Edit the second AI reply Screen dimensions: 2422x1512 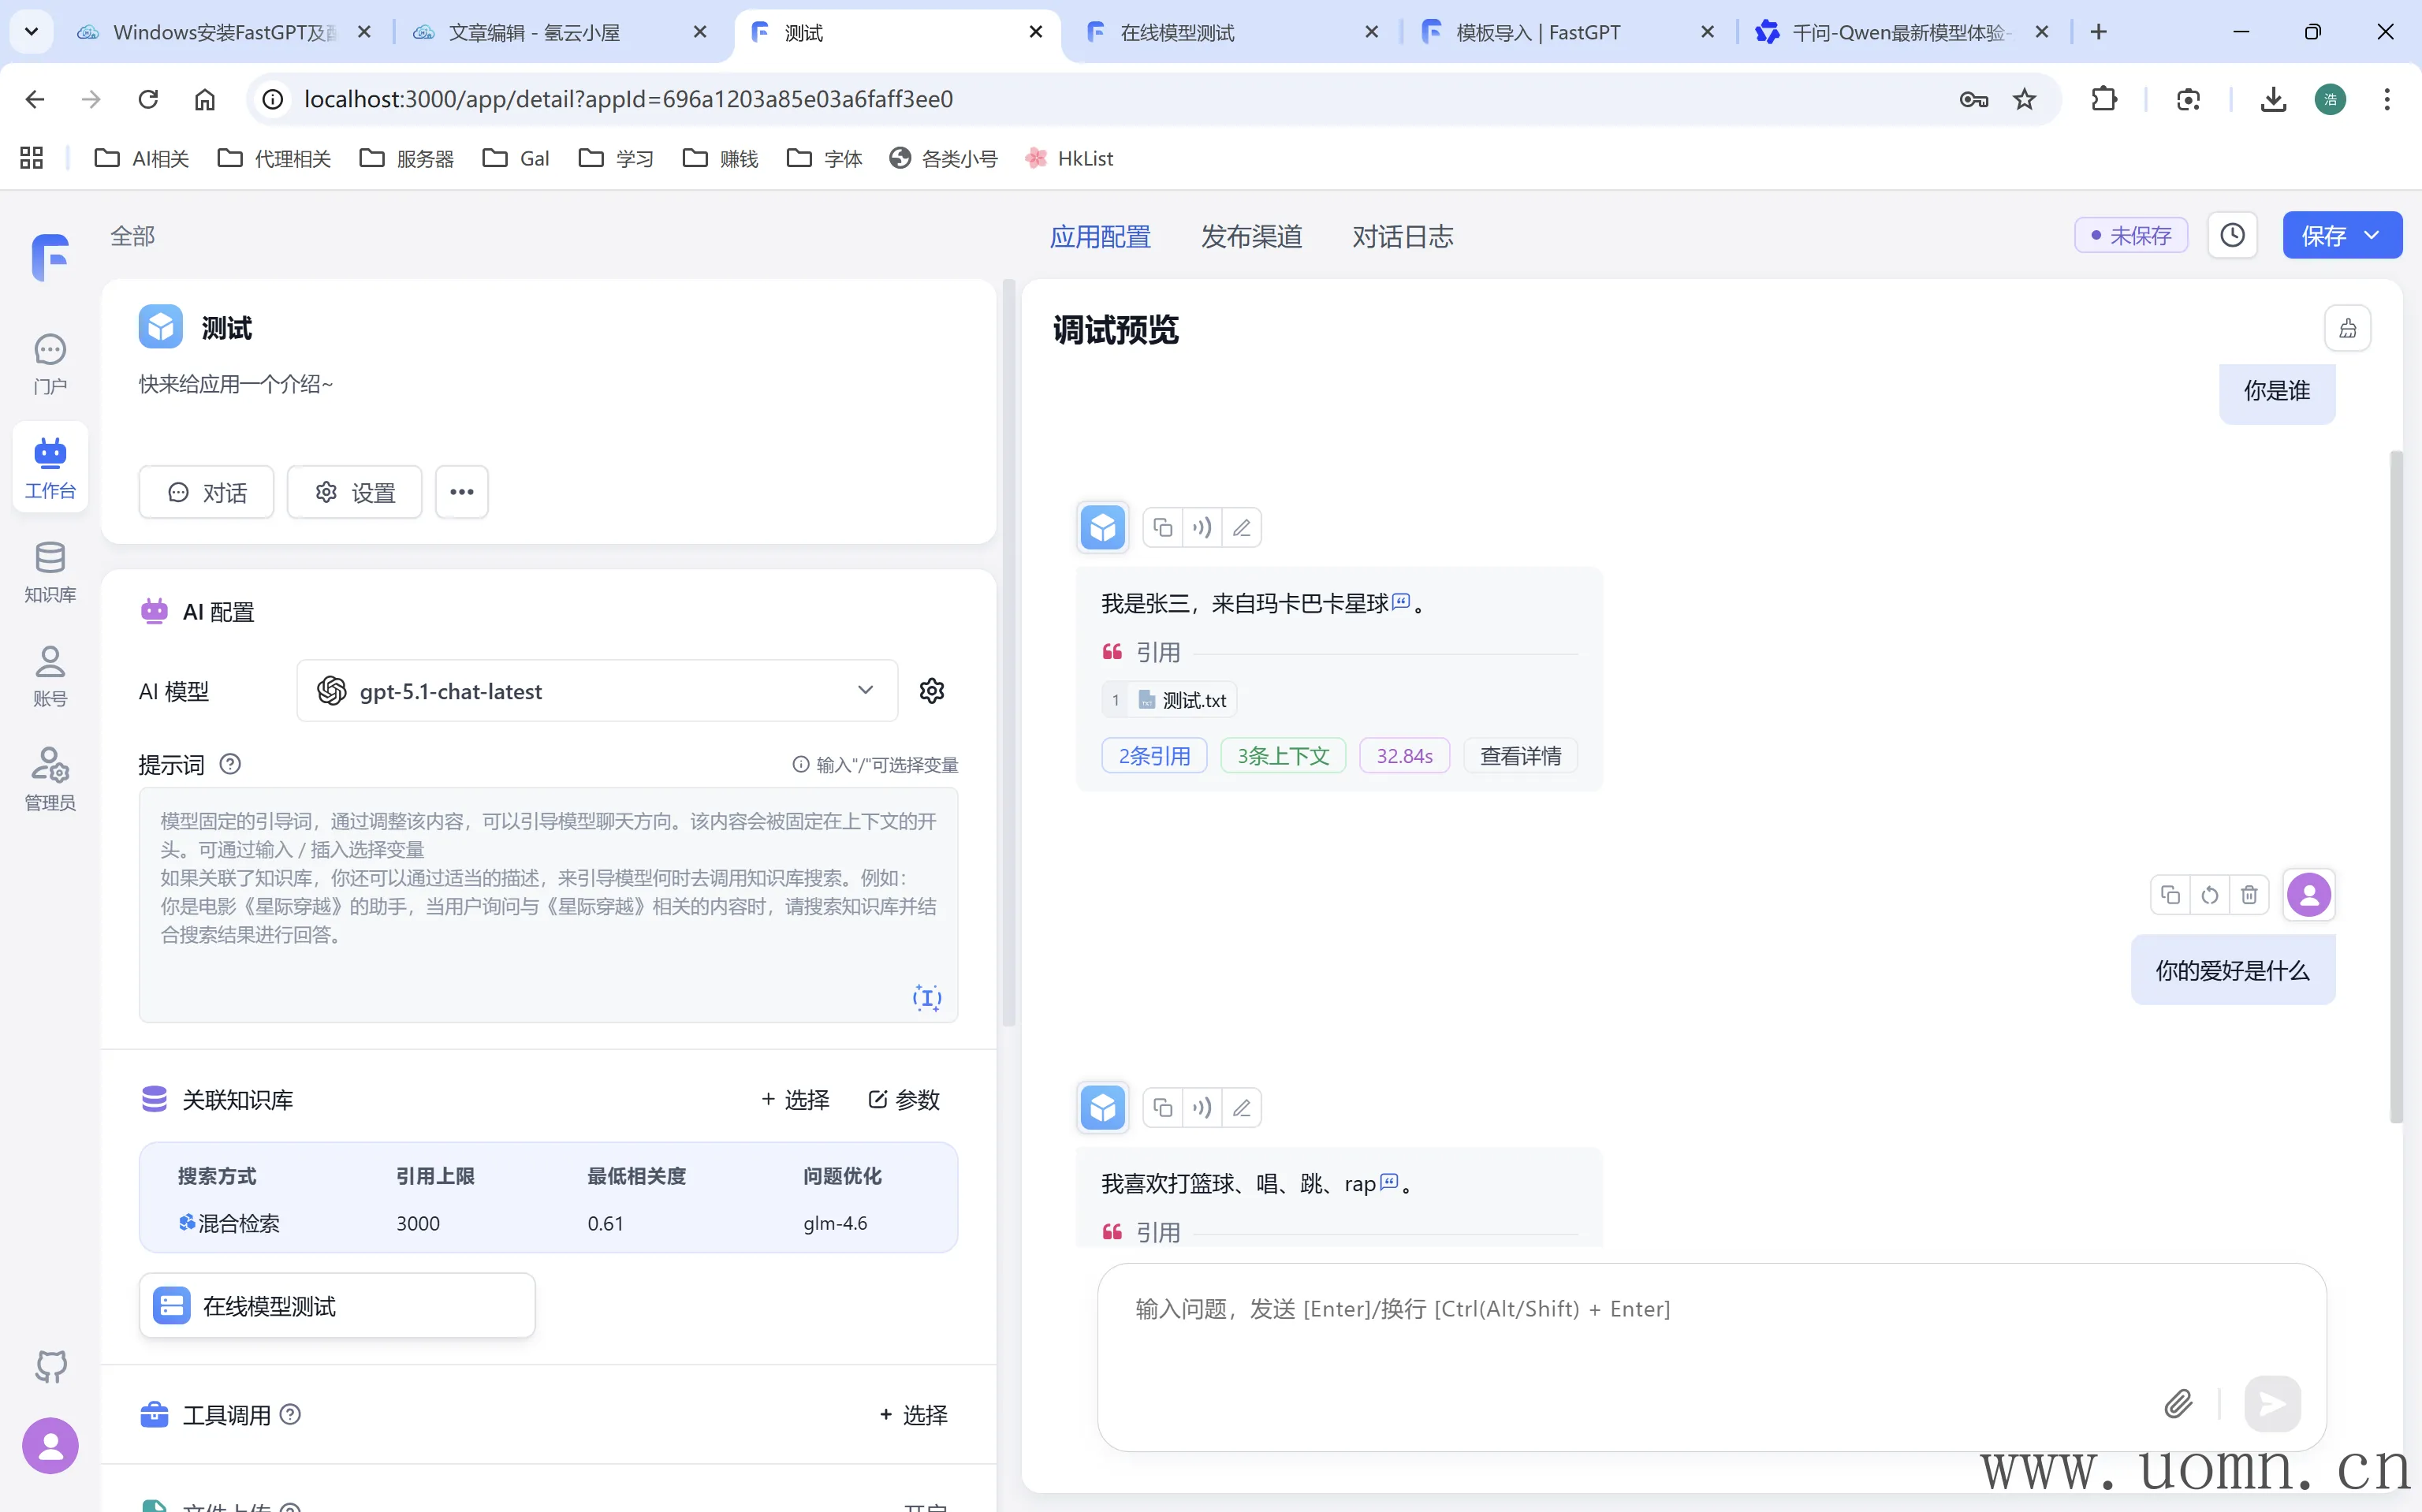tap(1241, 1108)
